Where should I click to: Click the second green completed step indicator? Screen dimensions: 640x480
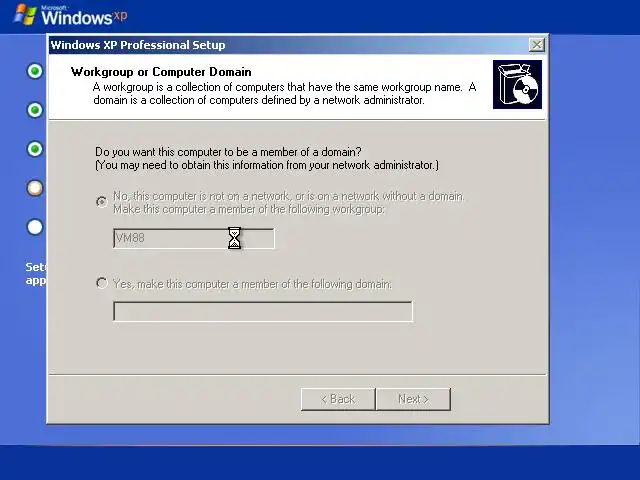point(35,110)
